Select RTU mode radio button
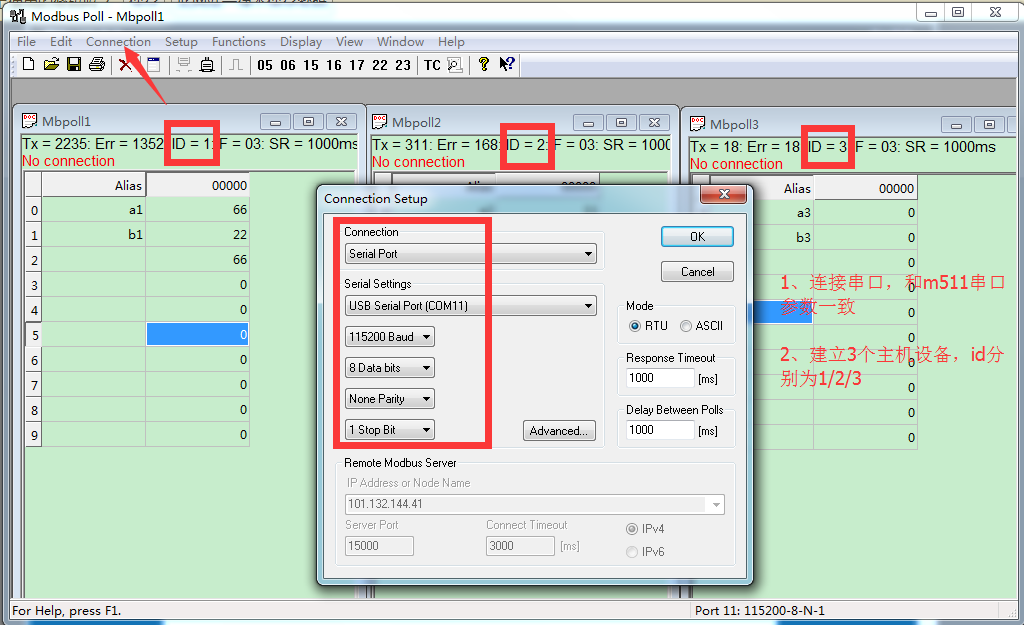Image resolution: width=1024 pixels, height=625 pixels. [x=635, y=326]
